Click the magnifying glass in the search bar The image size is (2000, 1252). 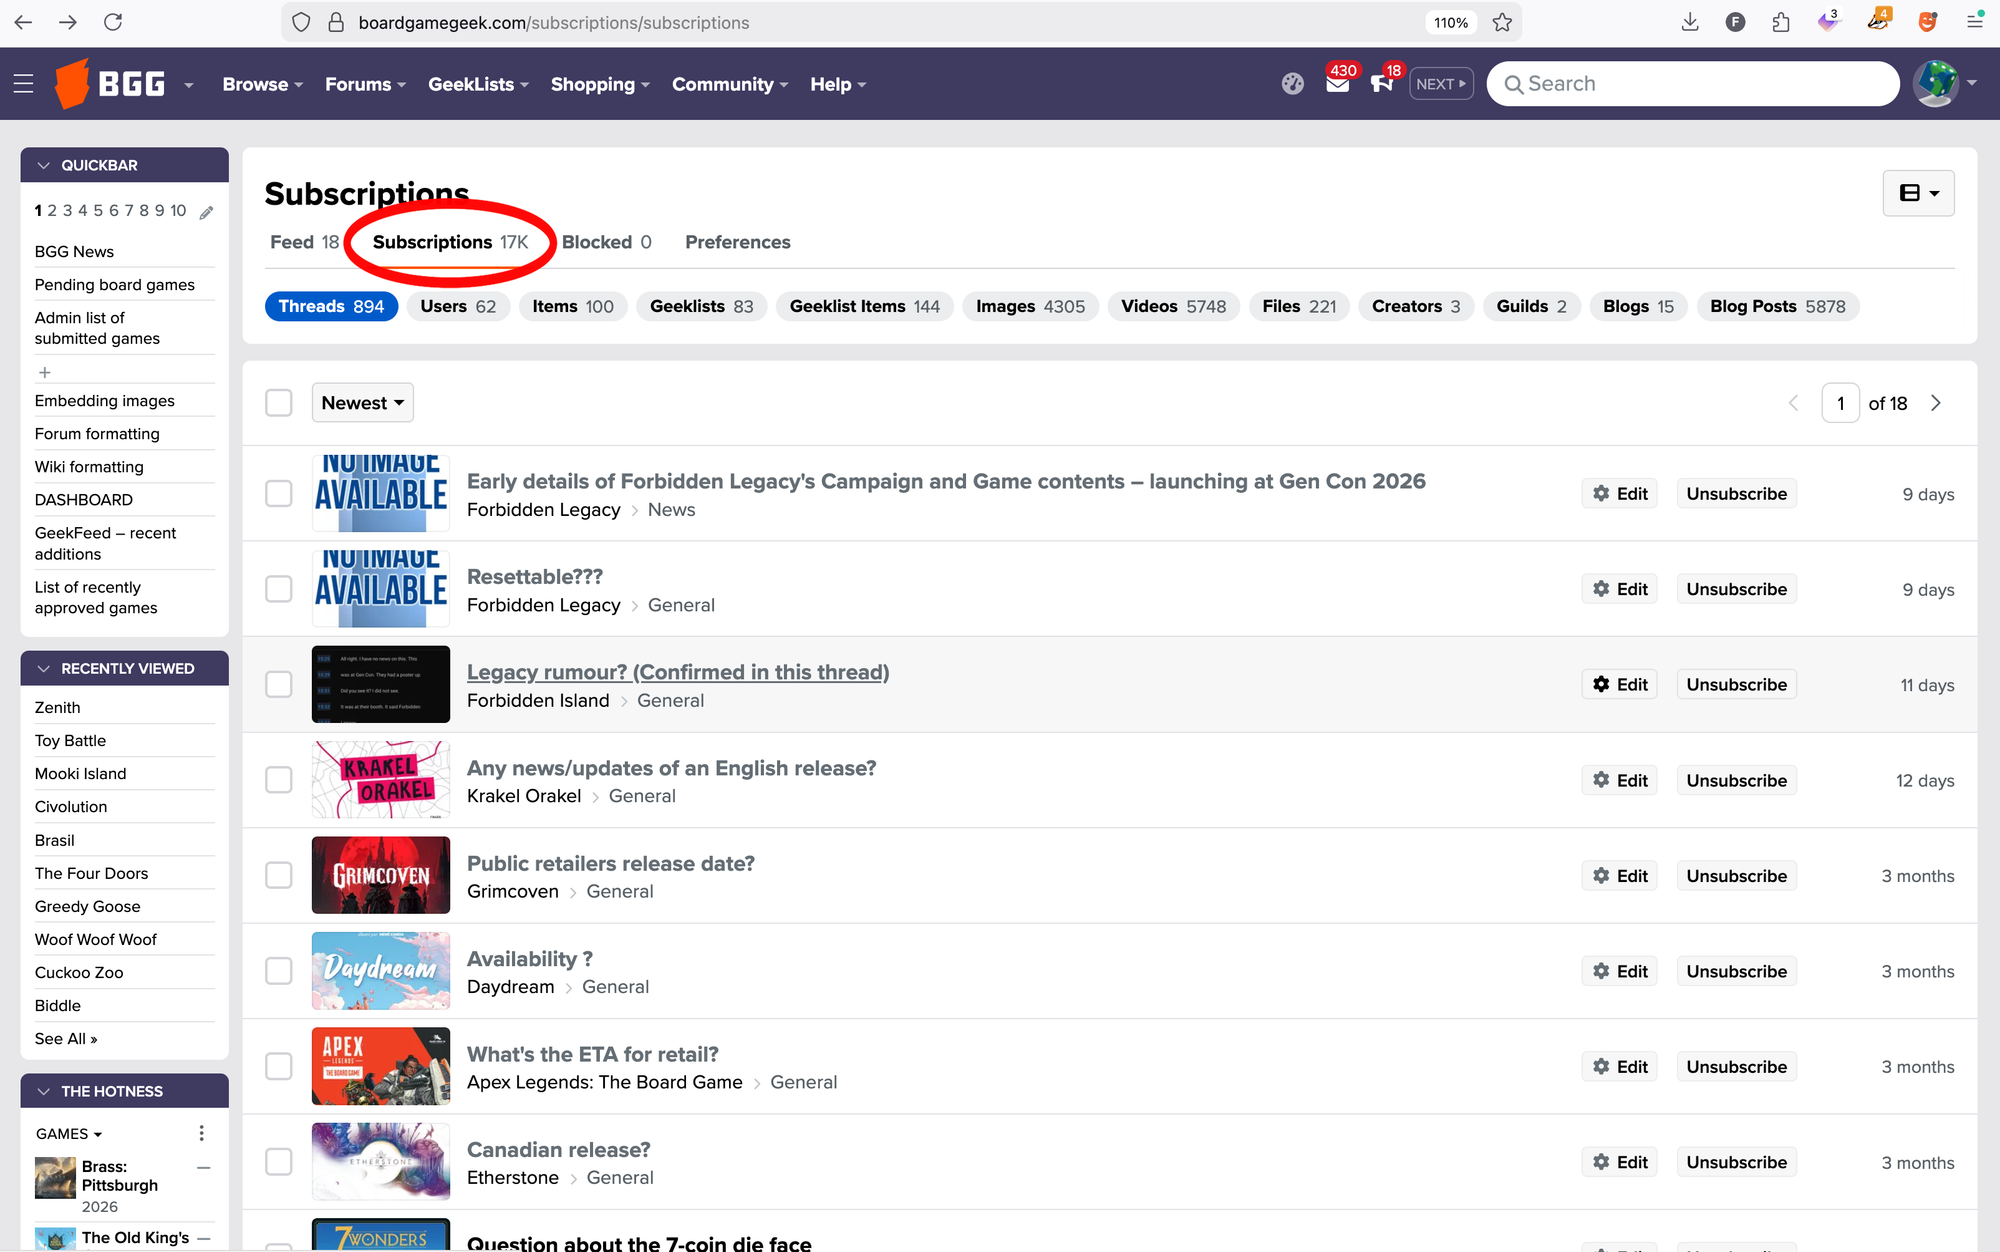pyautogui.click(x=1516, y=83)
